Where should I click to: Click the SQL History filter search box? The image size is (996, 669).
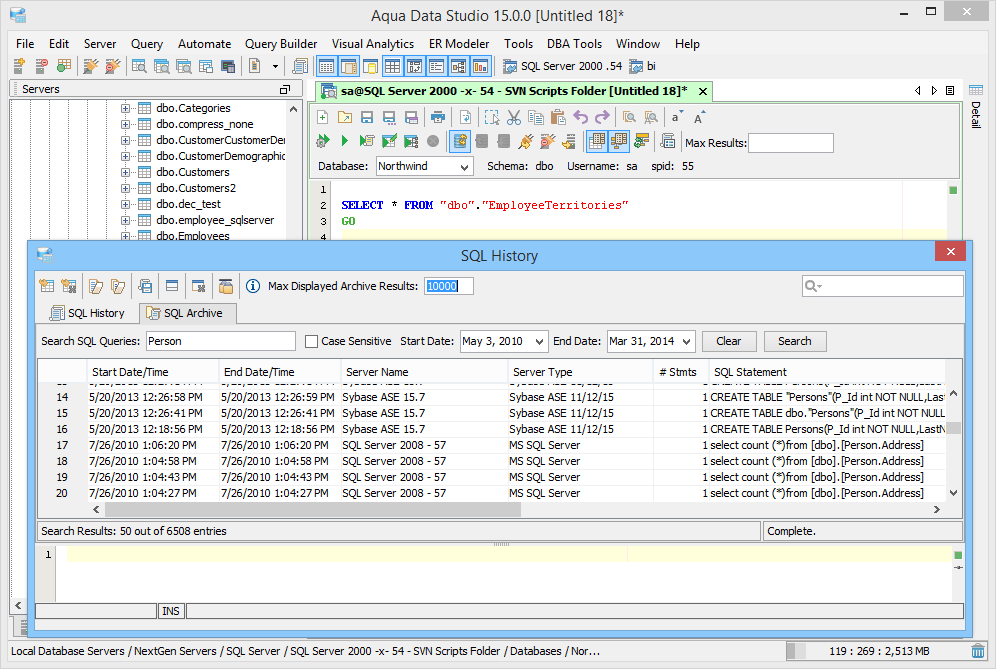tap(882, 286)
